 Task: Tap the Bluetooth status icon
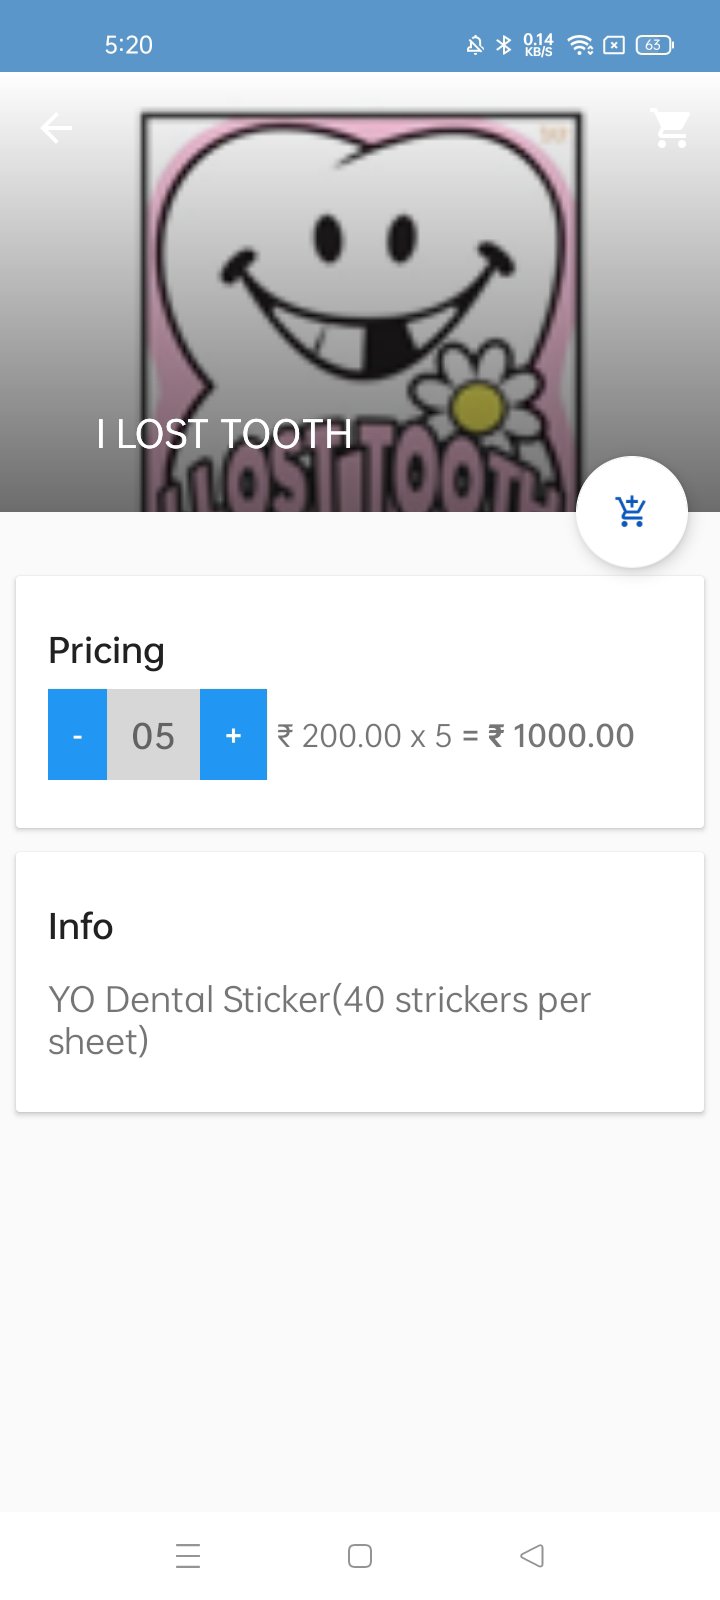(504, 45)
